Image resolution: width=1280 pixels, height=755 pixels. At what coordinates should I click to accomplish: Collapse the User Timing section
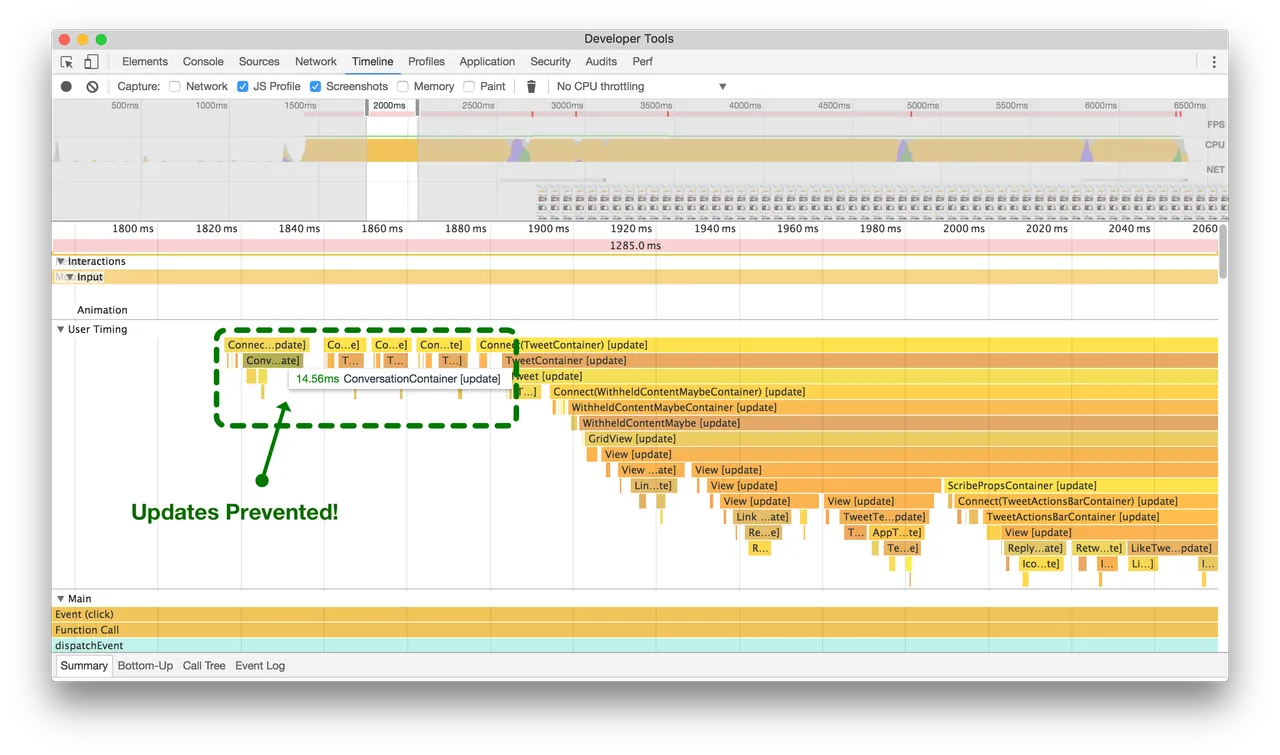pyautogui.click(x=61, y=329)
